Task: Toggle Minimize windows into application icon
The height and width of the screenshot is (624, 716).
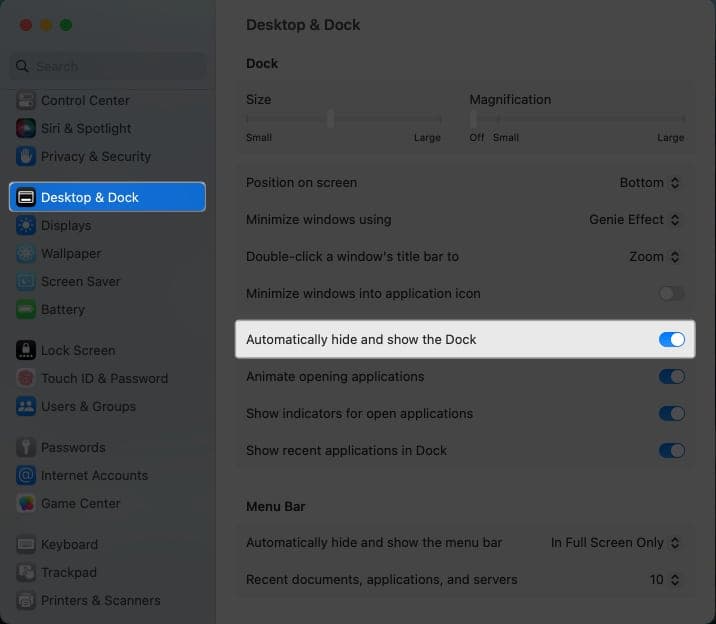Action: (671, 294)
